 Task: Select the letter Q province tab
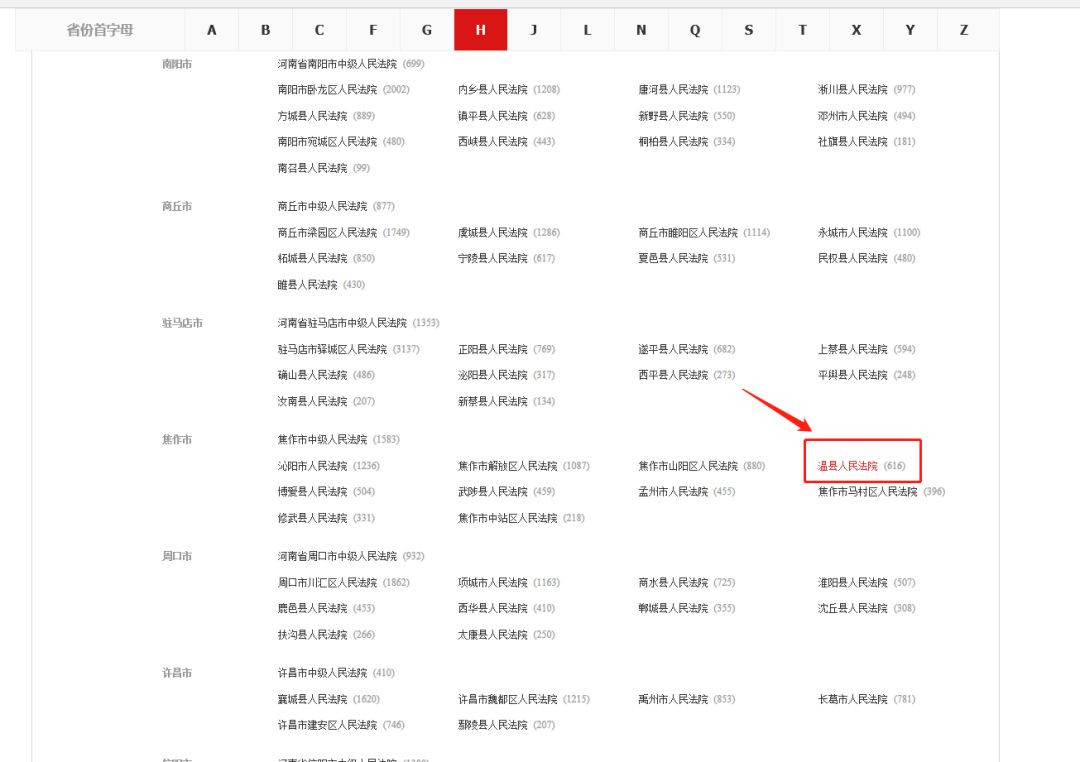[695, 30]
